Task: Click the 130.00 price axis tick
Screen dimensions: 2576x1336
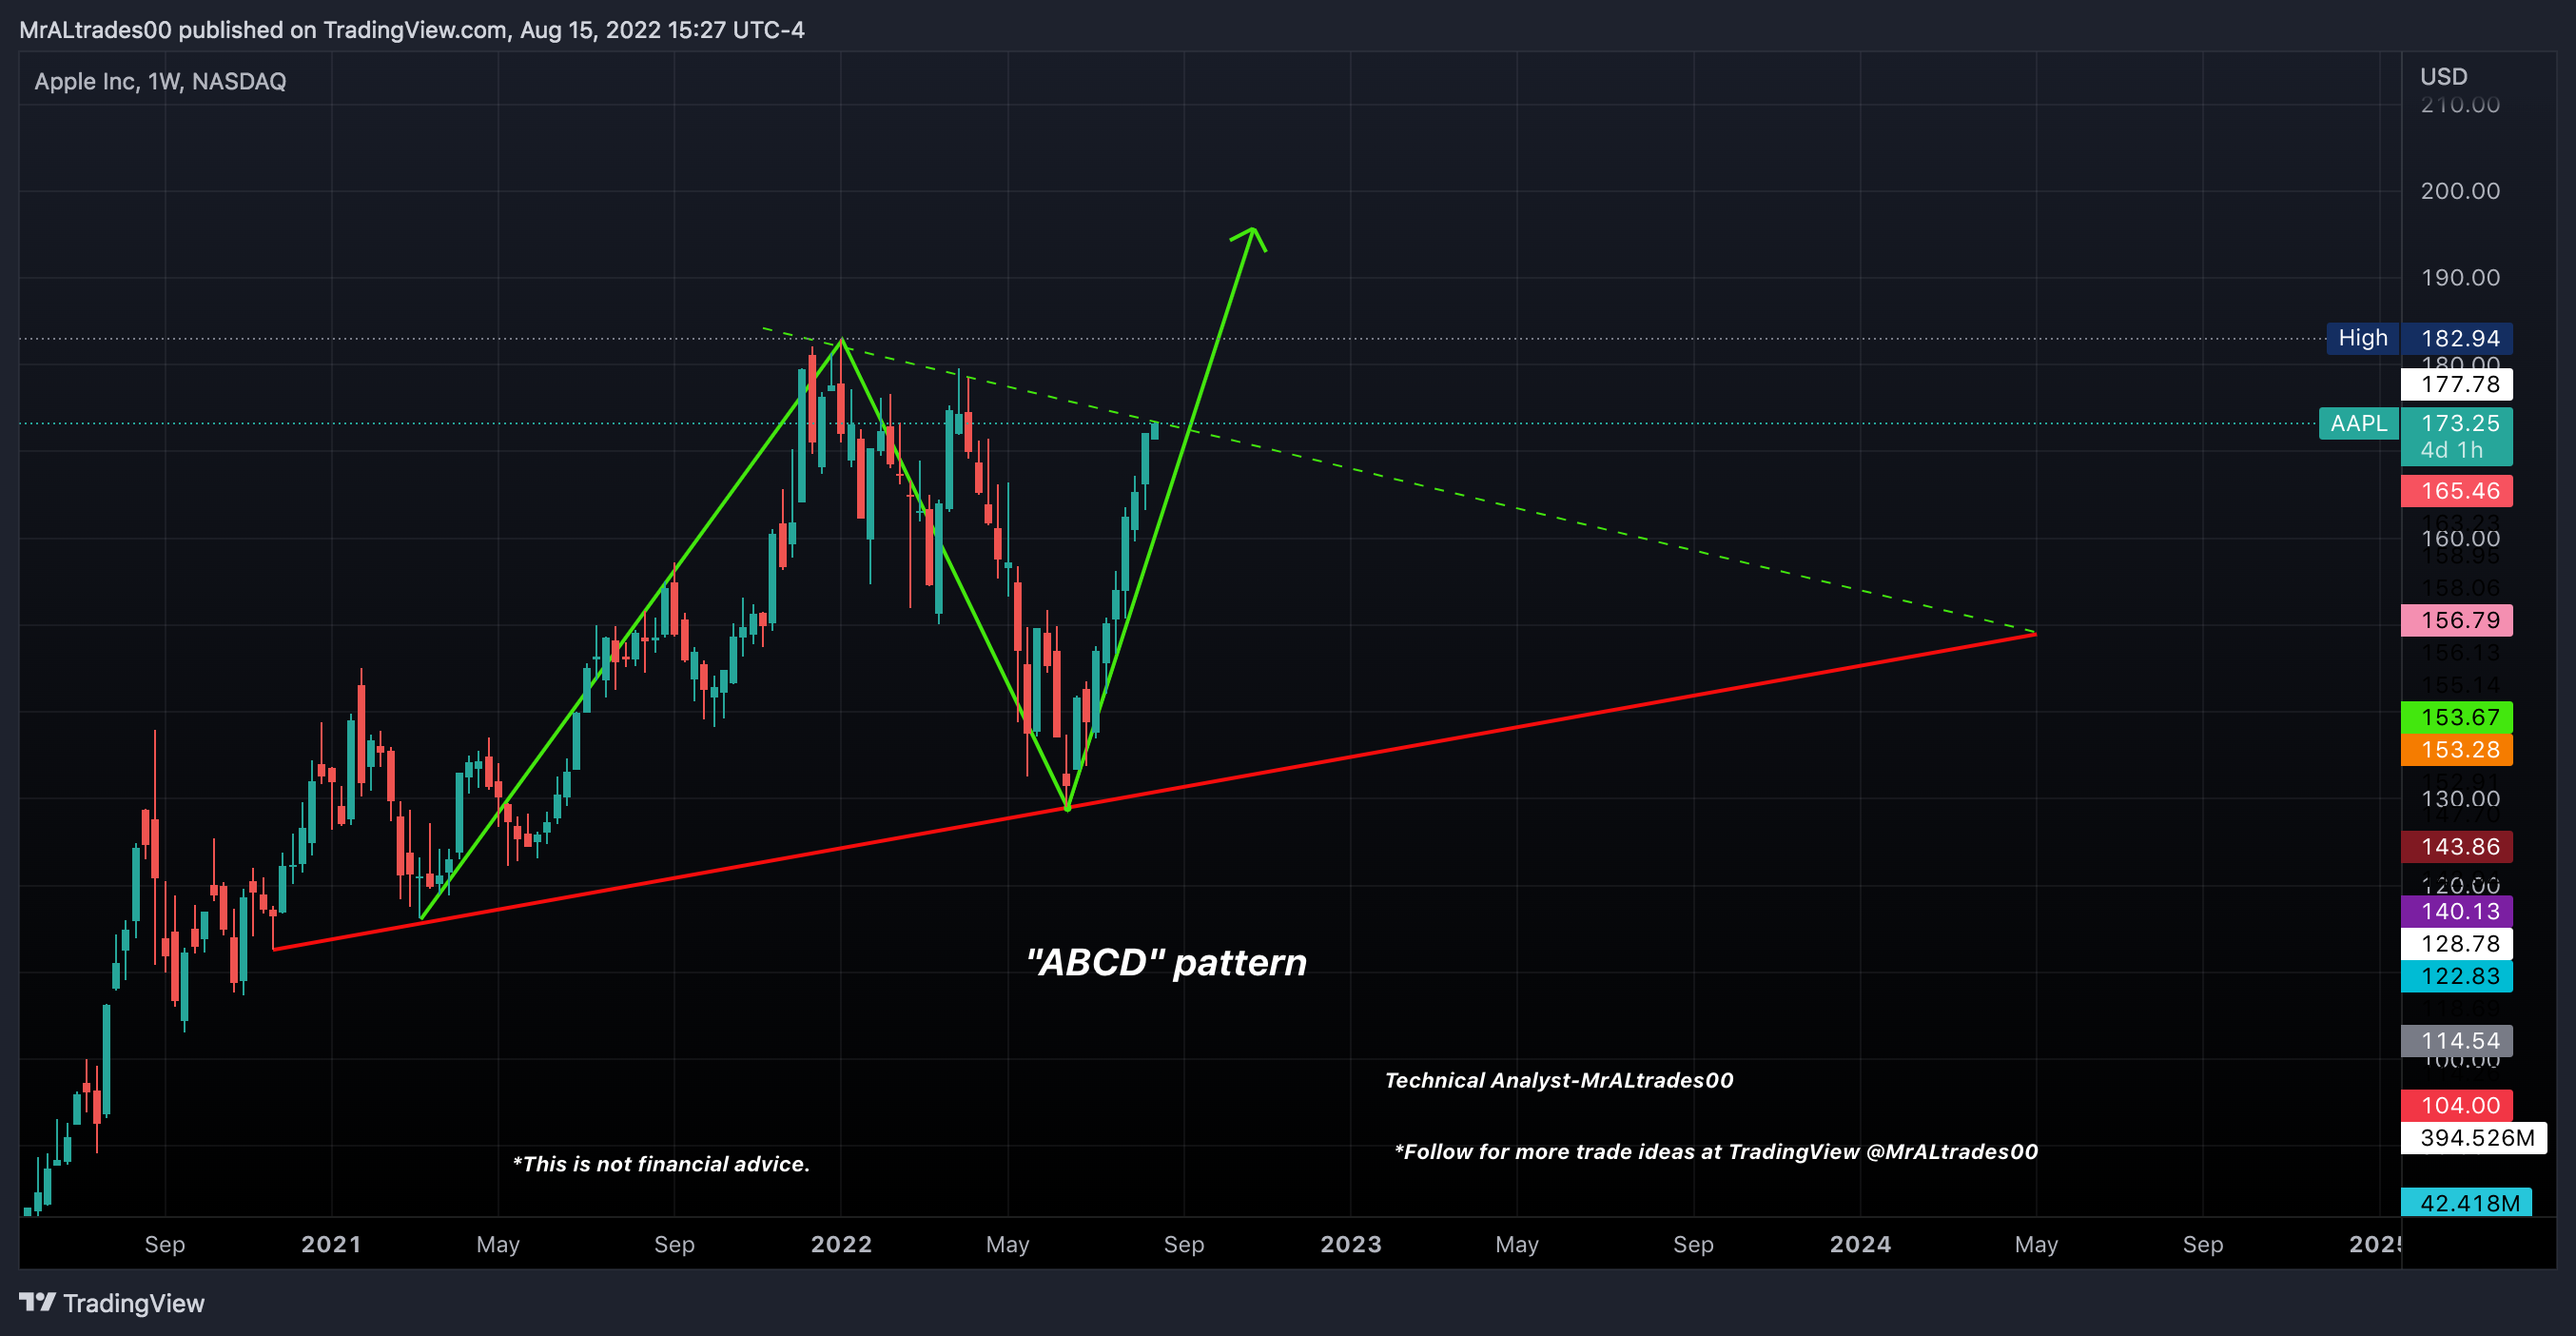Action: [x=2460, y=799]
